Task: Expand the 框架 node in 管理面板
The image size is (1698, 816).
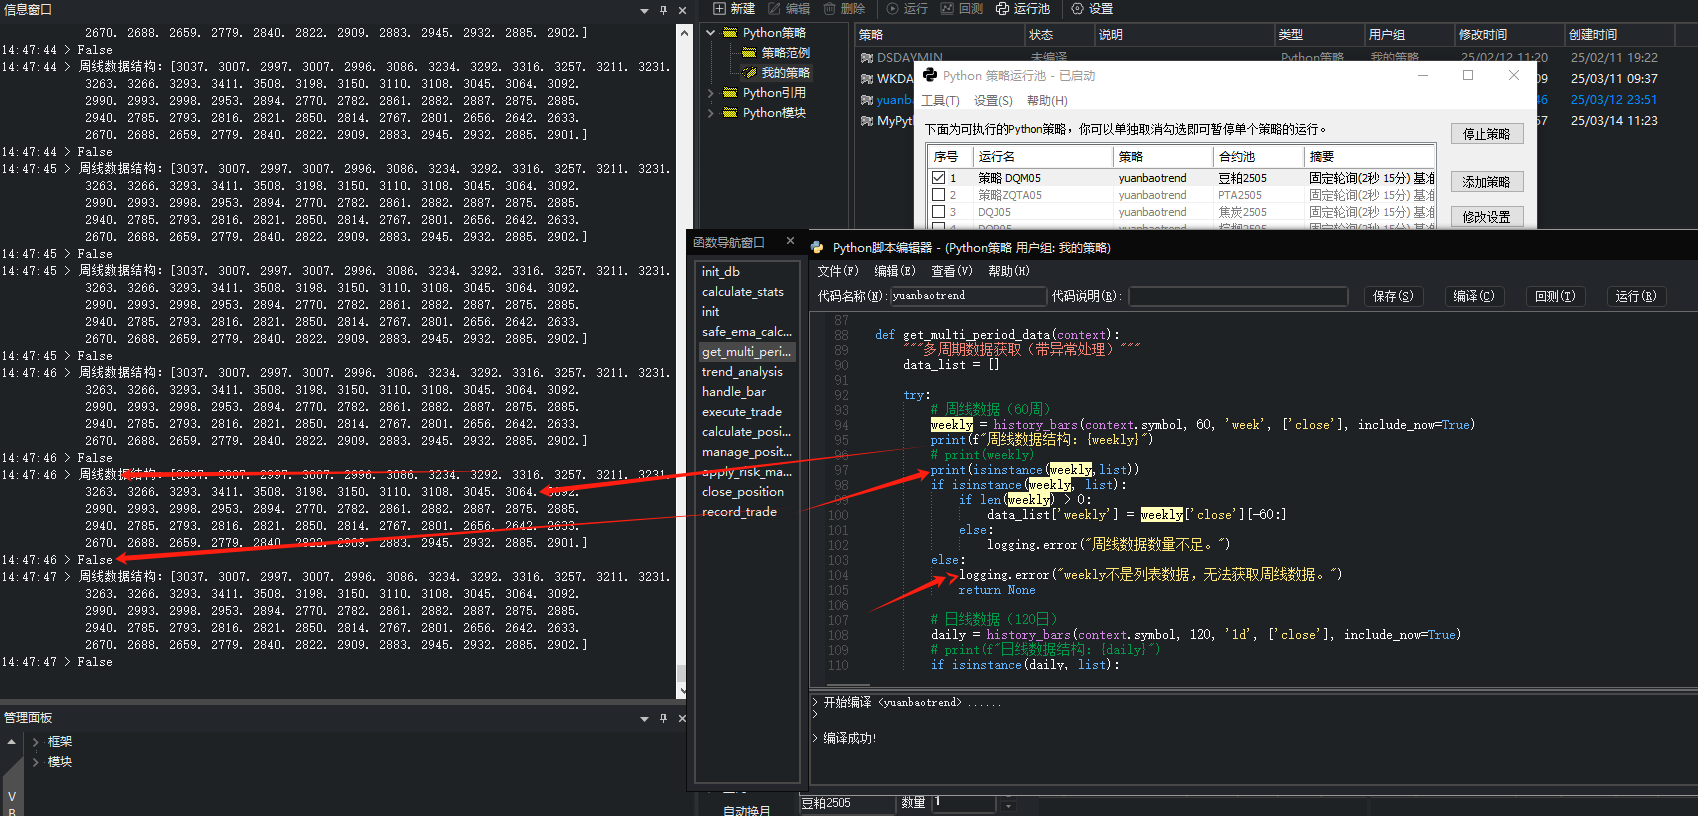Action: (35, 742)
